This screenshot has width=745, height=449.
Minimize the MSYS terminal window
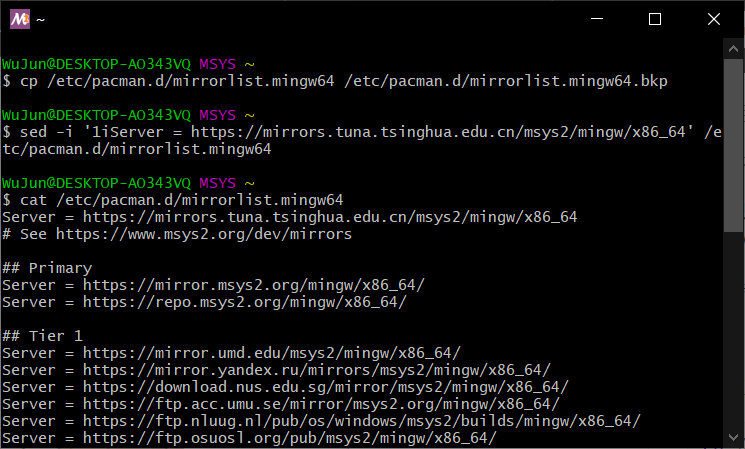[x=597, y=19]
